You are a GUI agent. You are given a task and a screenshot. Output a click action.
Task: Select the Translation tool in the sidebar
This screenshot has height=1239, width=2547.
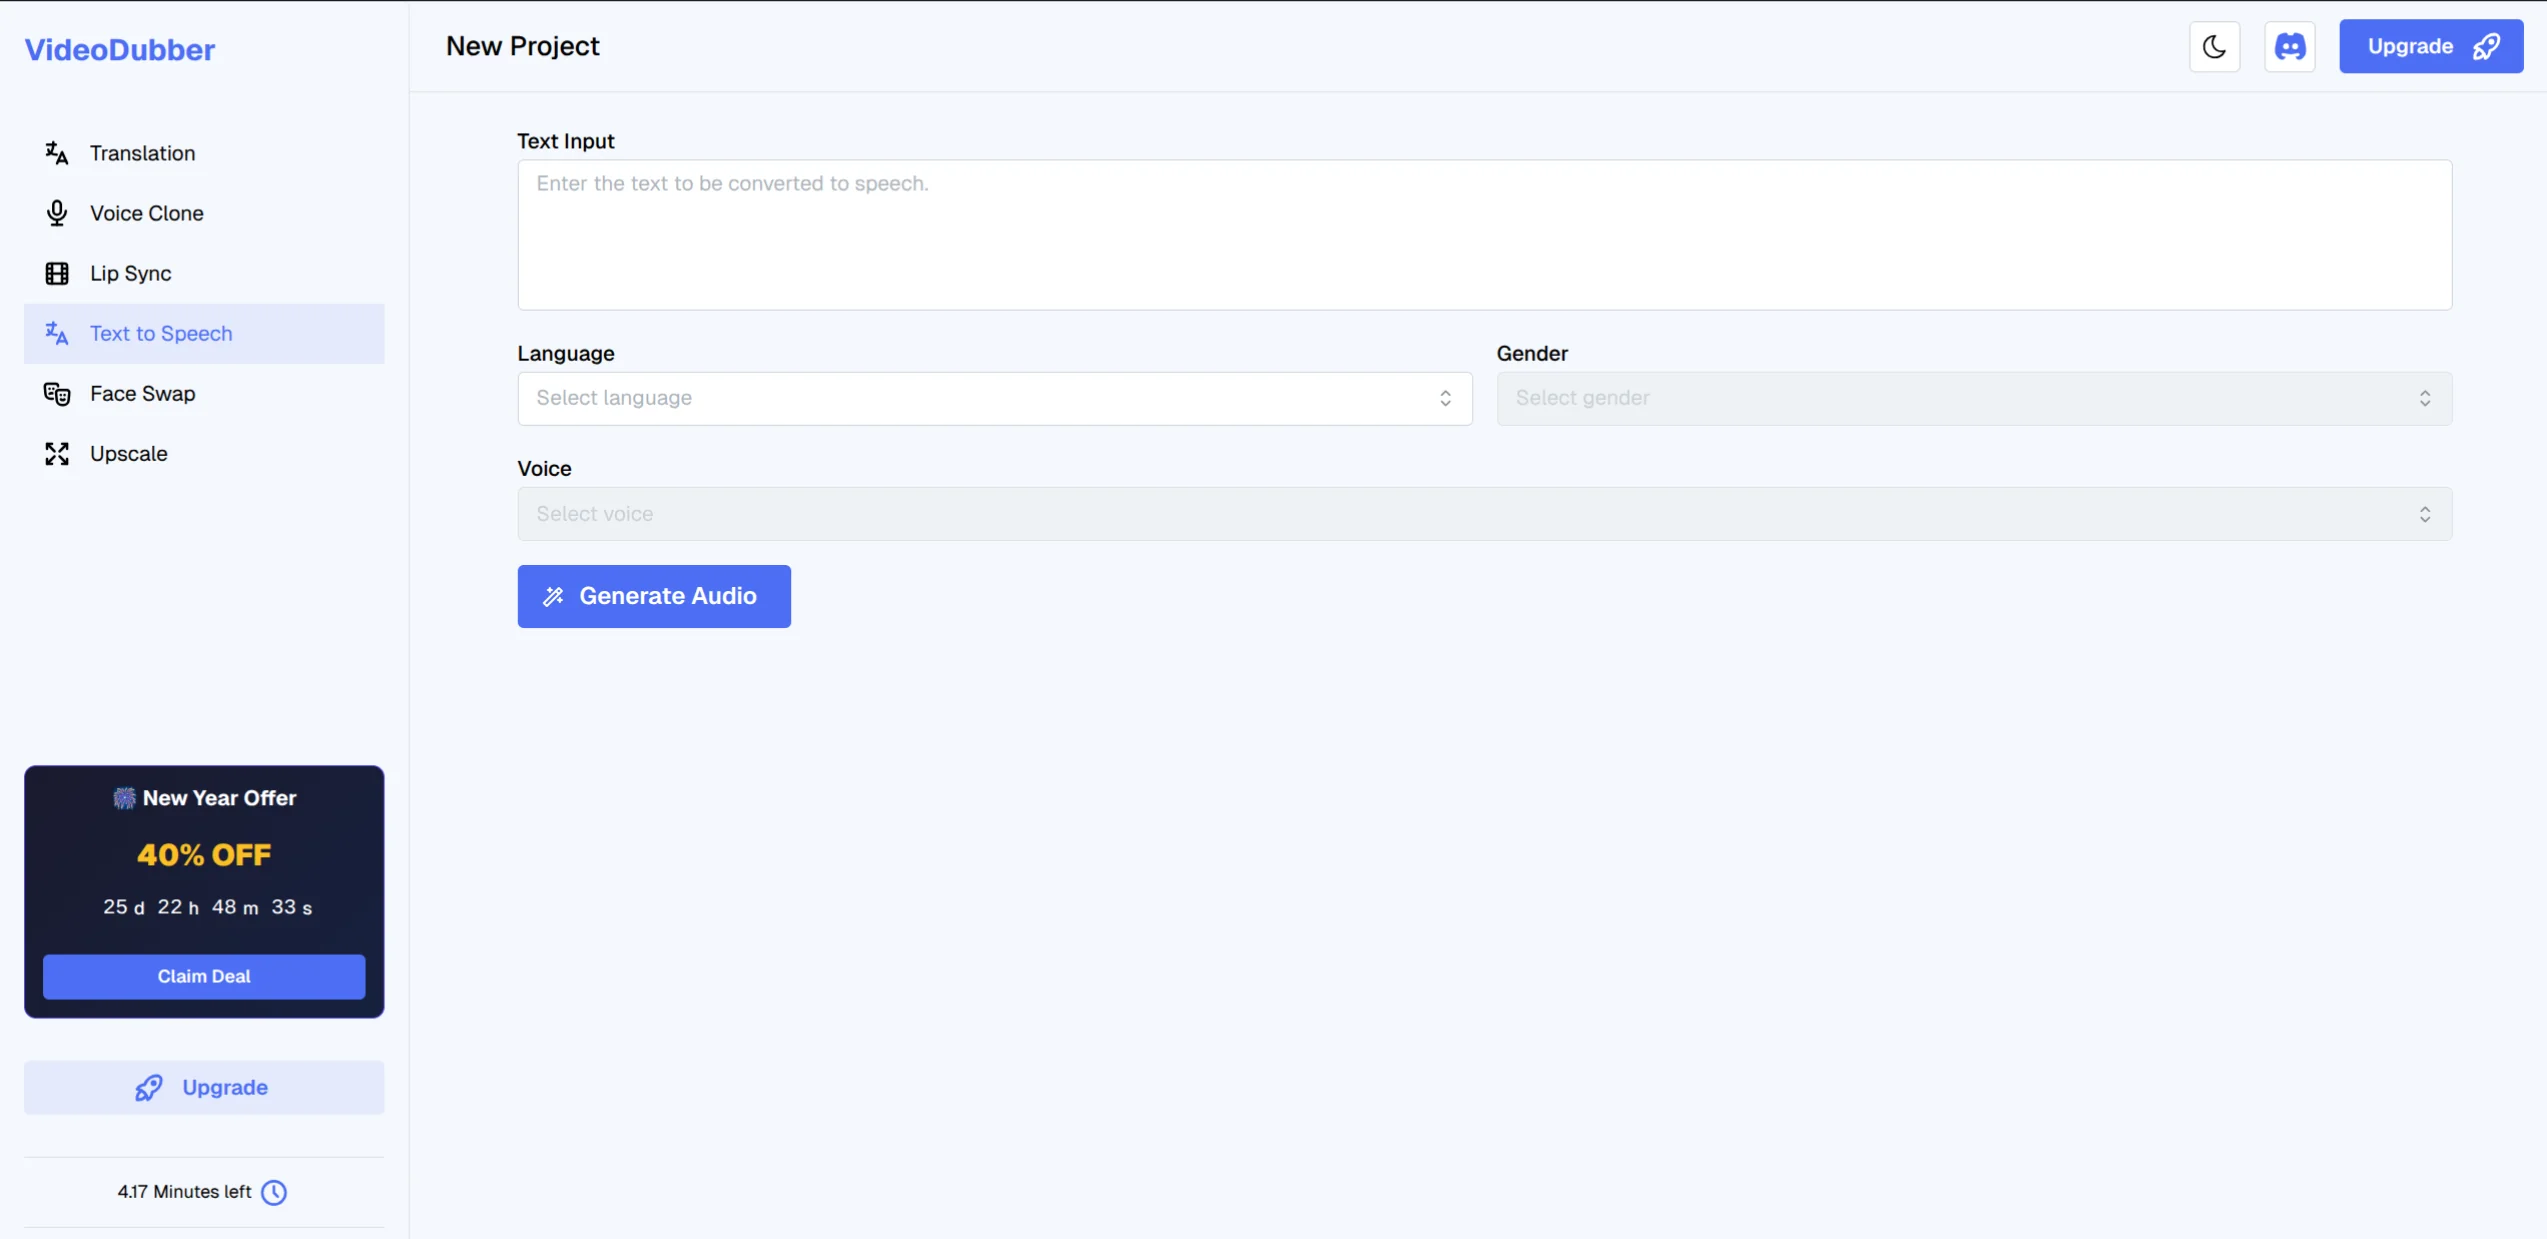(142, 152)
